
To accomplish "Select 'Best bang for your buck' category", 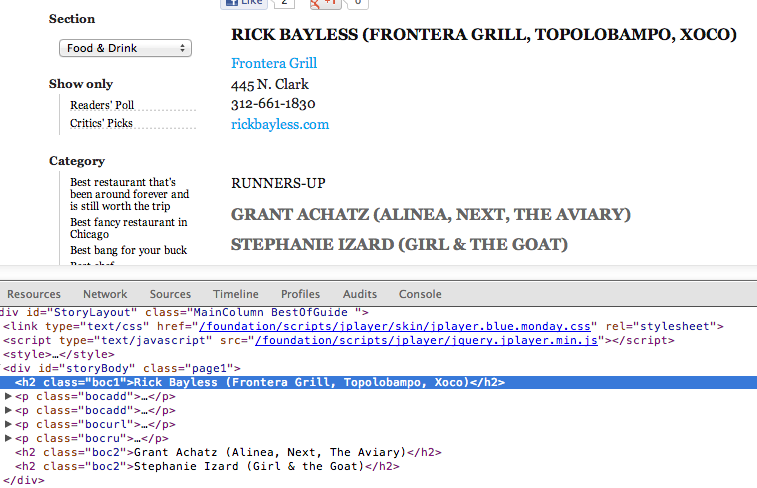I will 128,250.
